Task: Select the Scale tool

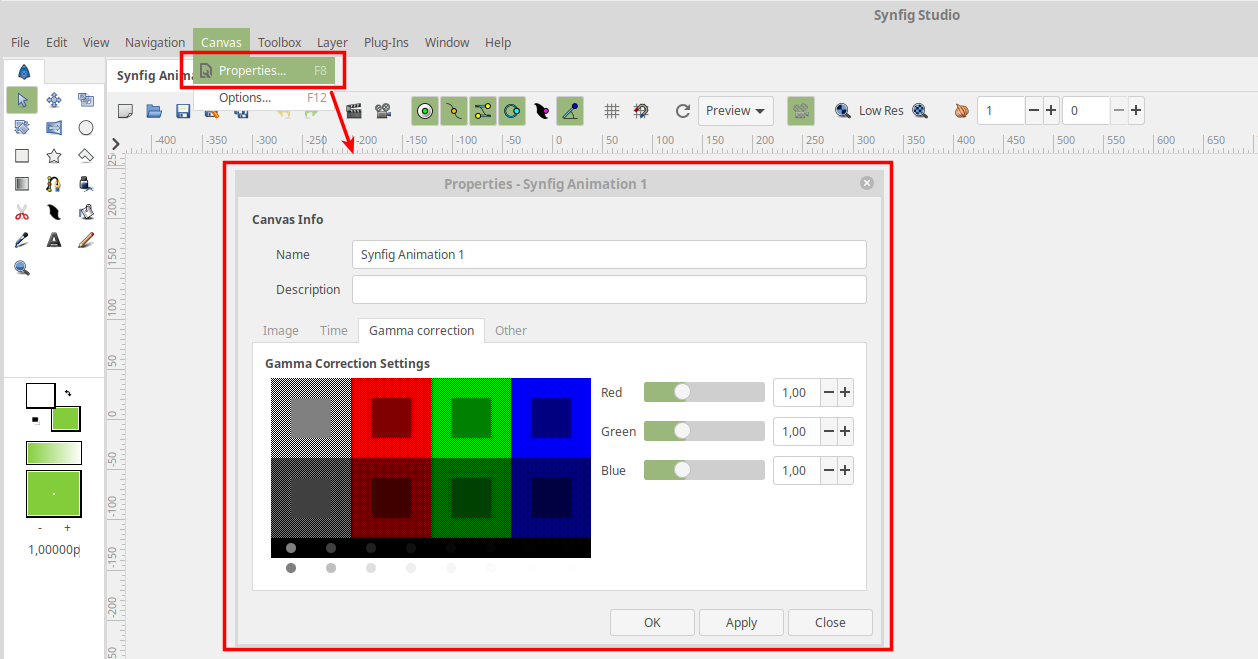Action: [86, 99]
